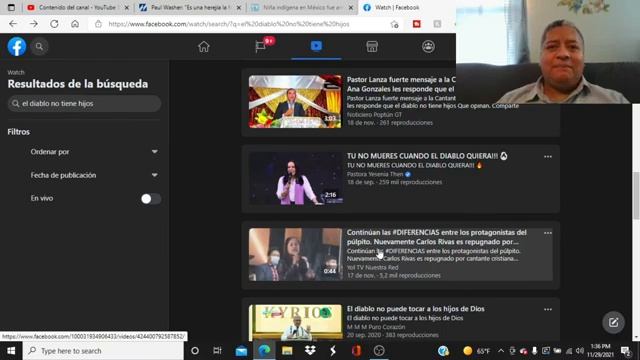
Task: Go to Facebook Home icon
Action: point(204,47)
